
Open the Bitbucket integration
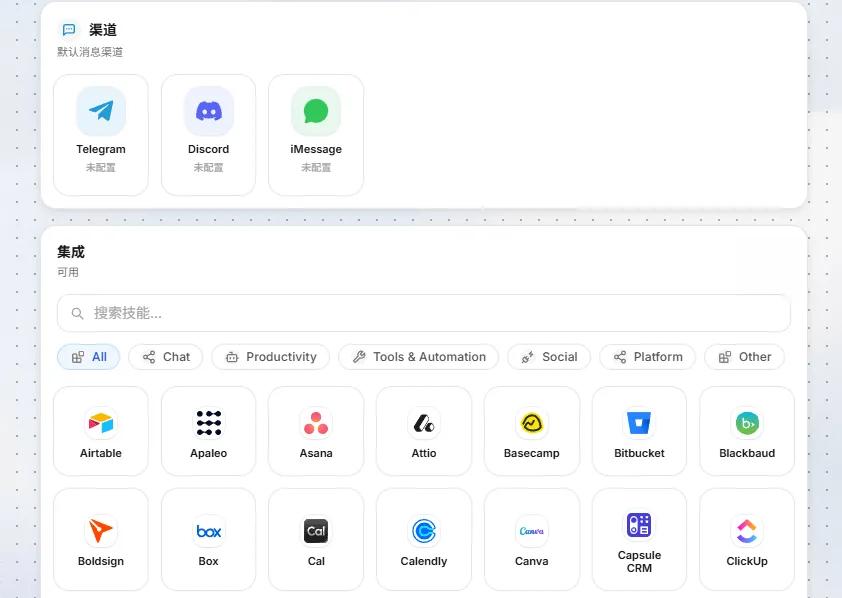click(x=639, y=431)
